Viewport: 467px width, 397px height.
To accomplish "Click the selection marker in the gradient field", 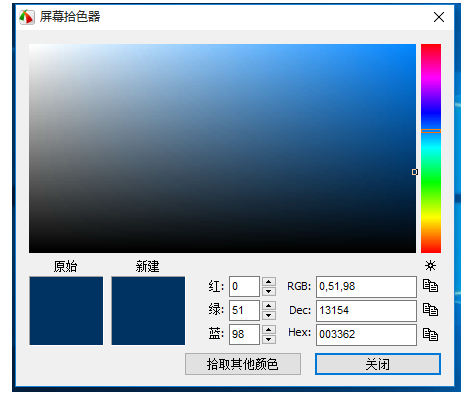I will (x=415, y=172).
